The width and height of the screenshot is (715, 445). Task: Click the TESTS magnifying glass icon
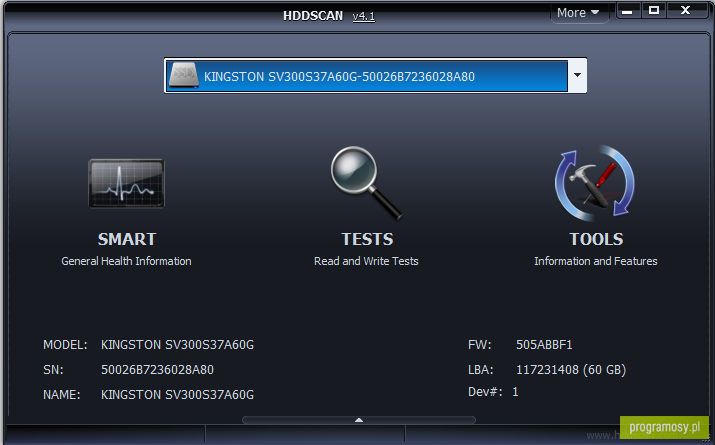click(x=366, y=183)
